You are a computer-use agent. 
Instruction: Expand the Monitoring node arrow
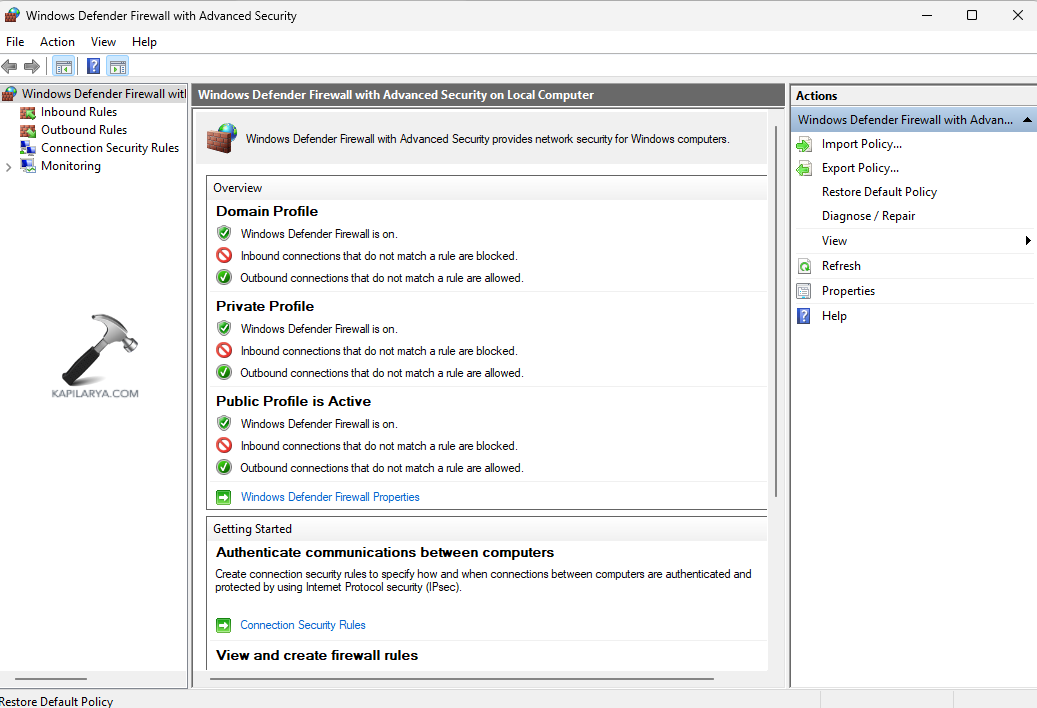point(9,167)
